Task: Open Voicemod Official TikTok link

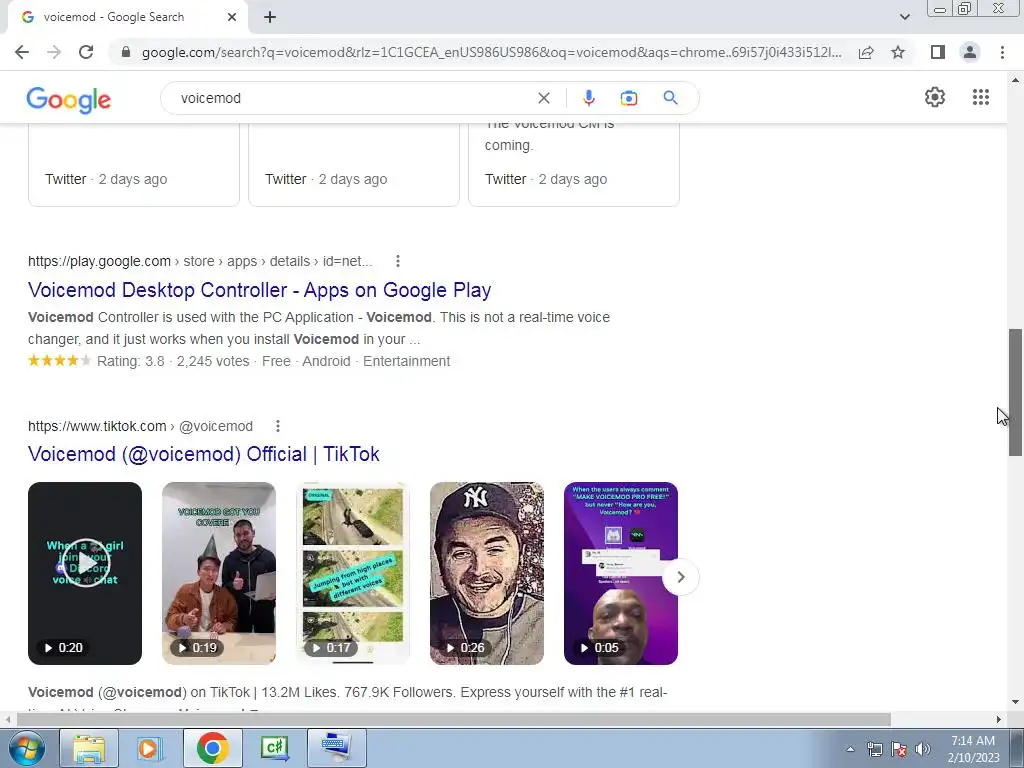Action: point(204,454)
